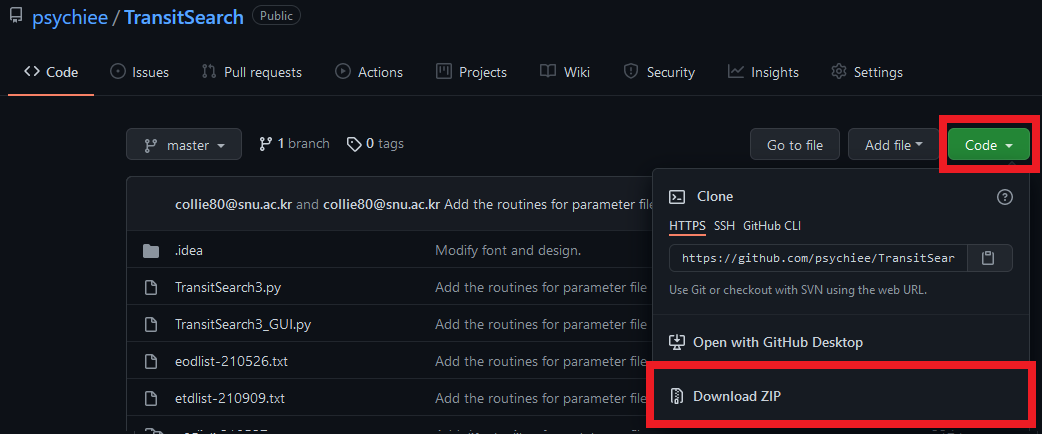This screenshot has height=434, width=1042.
Task: Copy clone URL with the clipboard icon
Action: (990, 258)
